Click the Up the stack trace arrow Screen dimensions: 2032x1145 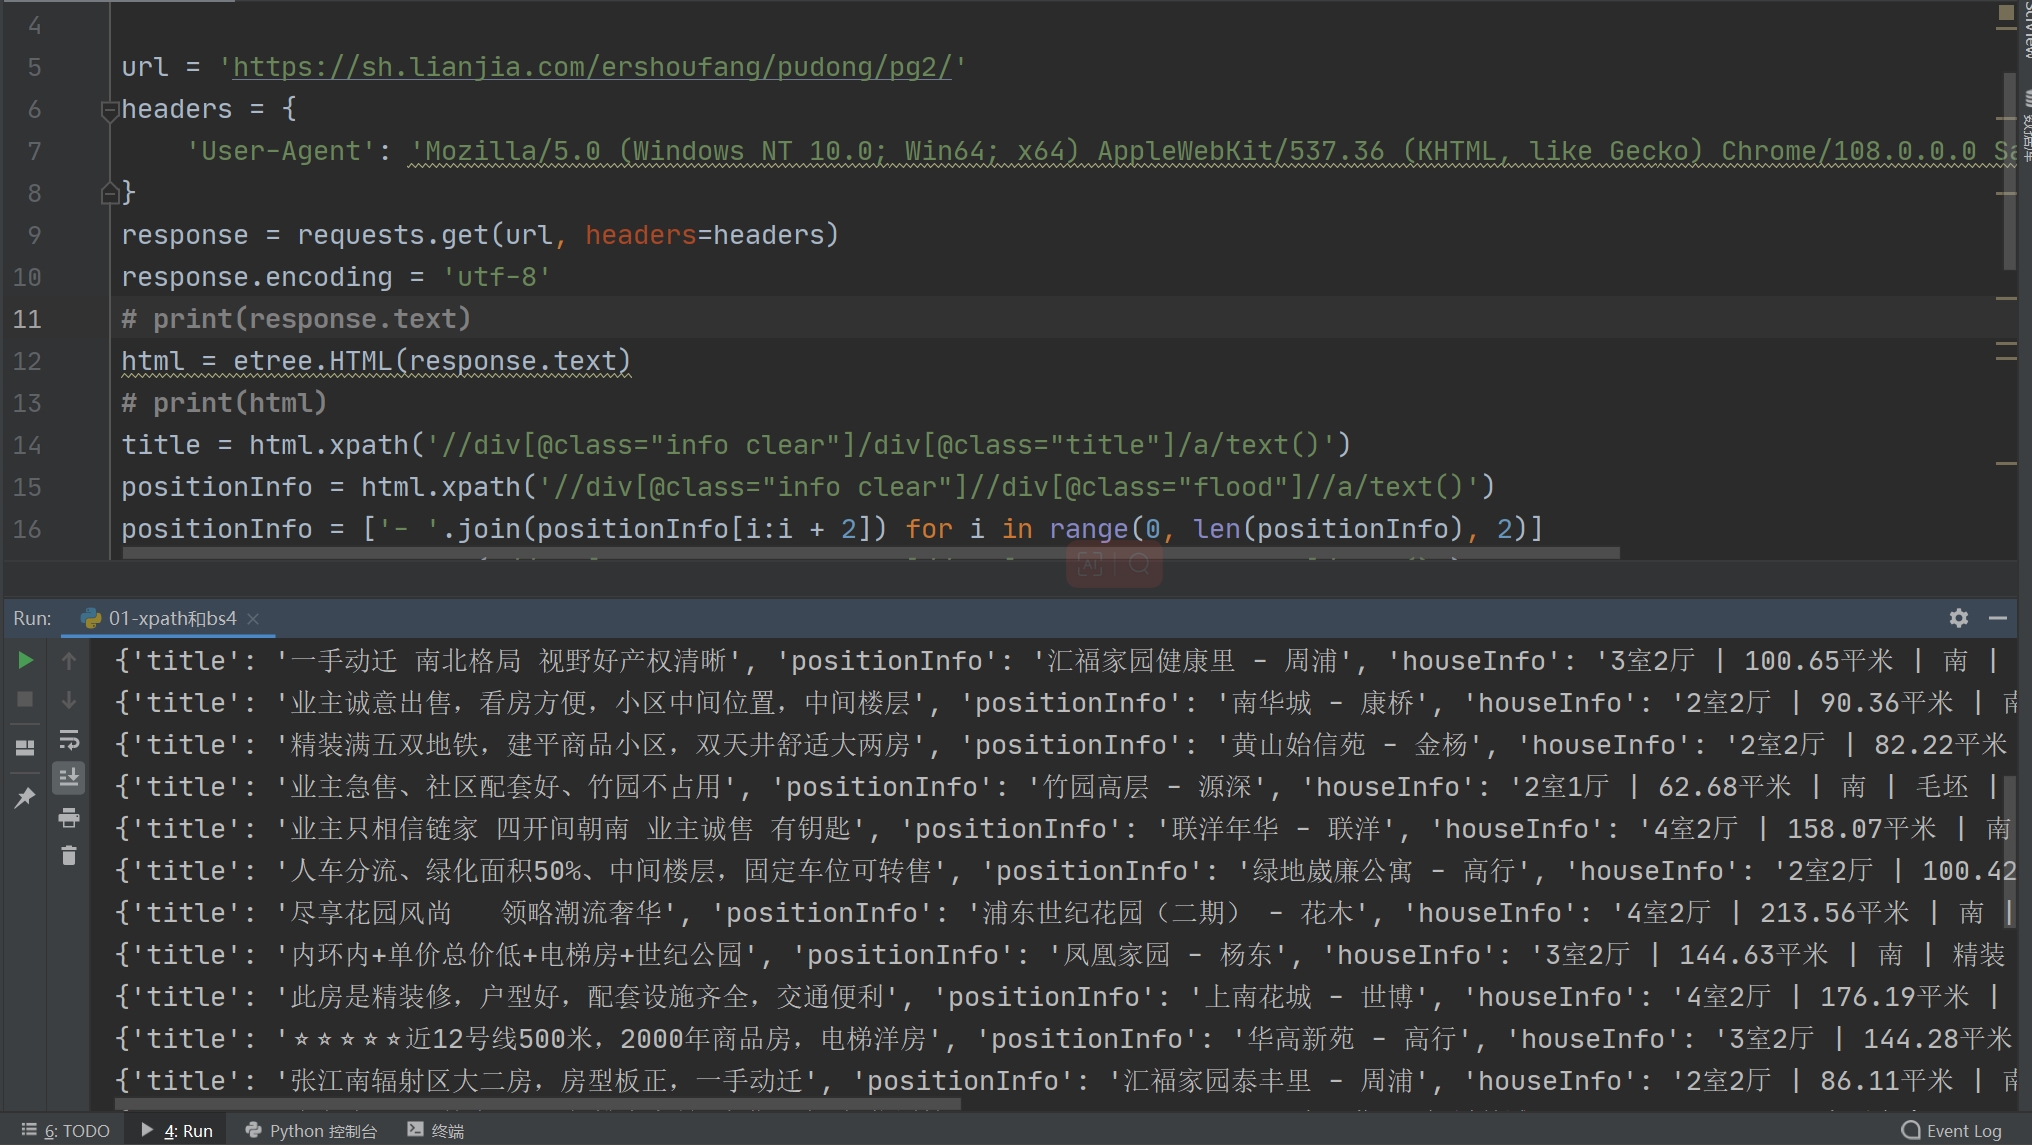(x=69, y=660)
